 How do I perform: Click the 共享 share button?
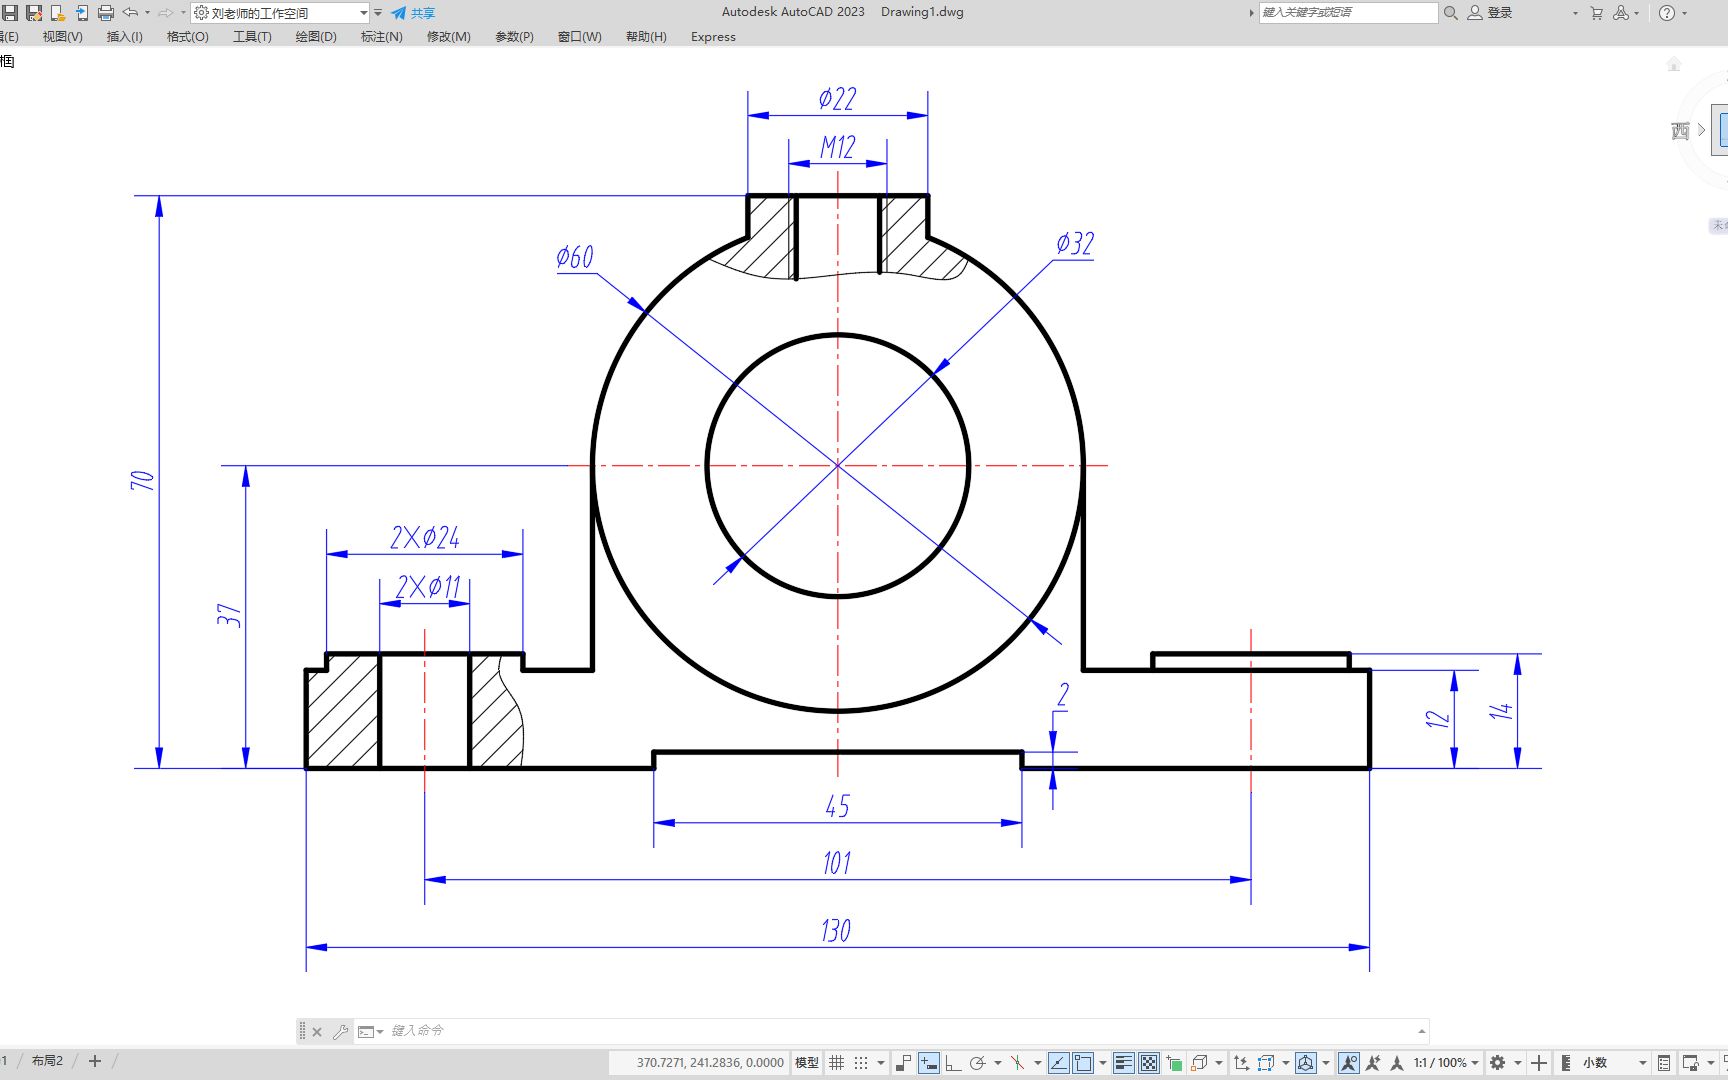coord(413,13)
